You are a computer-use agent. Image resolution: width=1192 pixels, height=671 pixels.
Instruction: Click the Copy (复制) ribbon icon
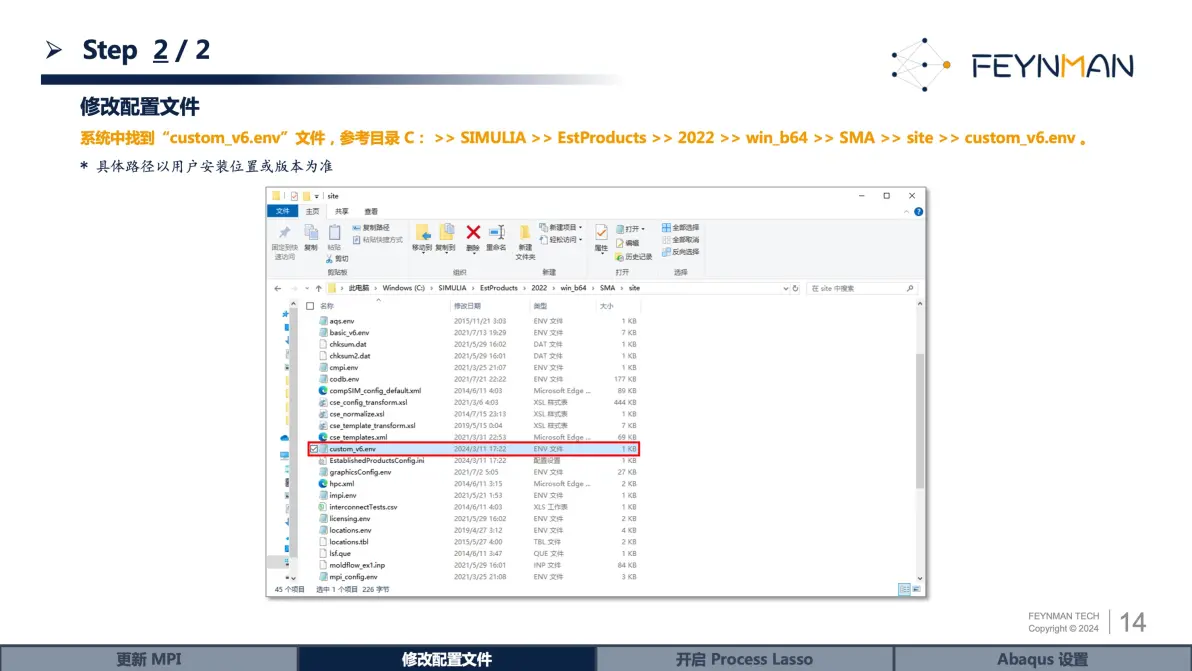pos(311,233)
